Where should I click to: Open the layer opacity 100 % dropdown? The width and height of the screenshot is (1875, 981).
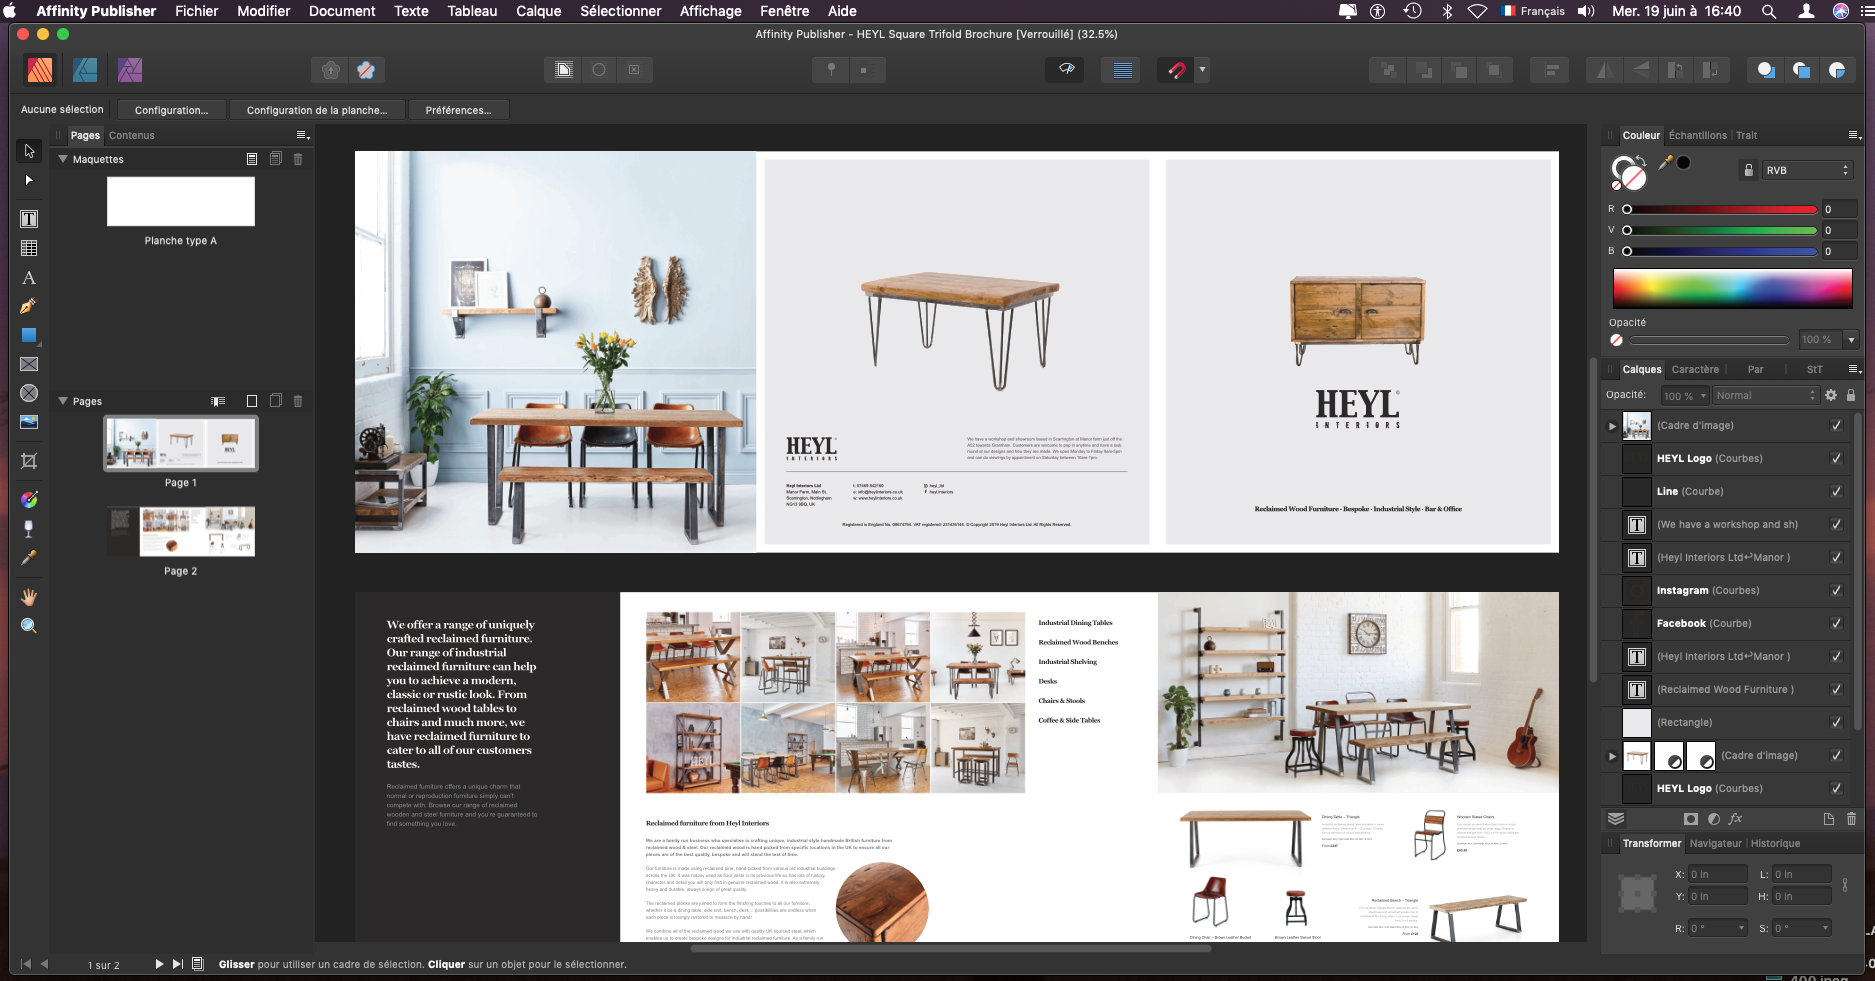(x=1684, y=395)
